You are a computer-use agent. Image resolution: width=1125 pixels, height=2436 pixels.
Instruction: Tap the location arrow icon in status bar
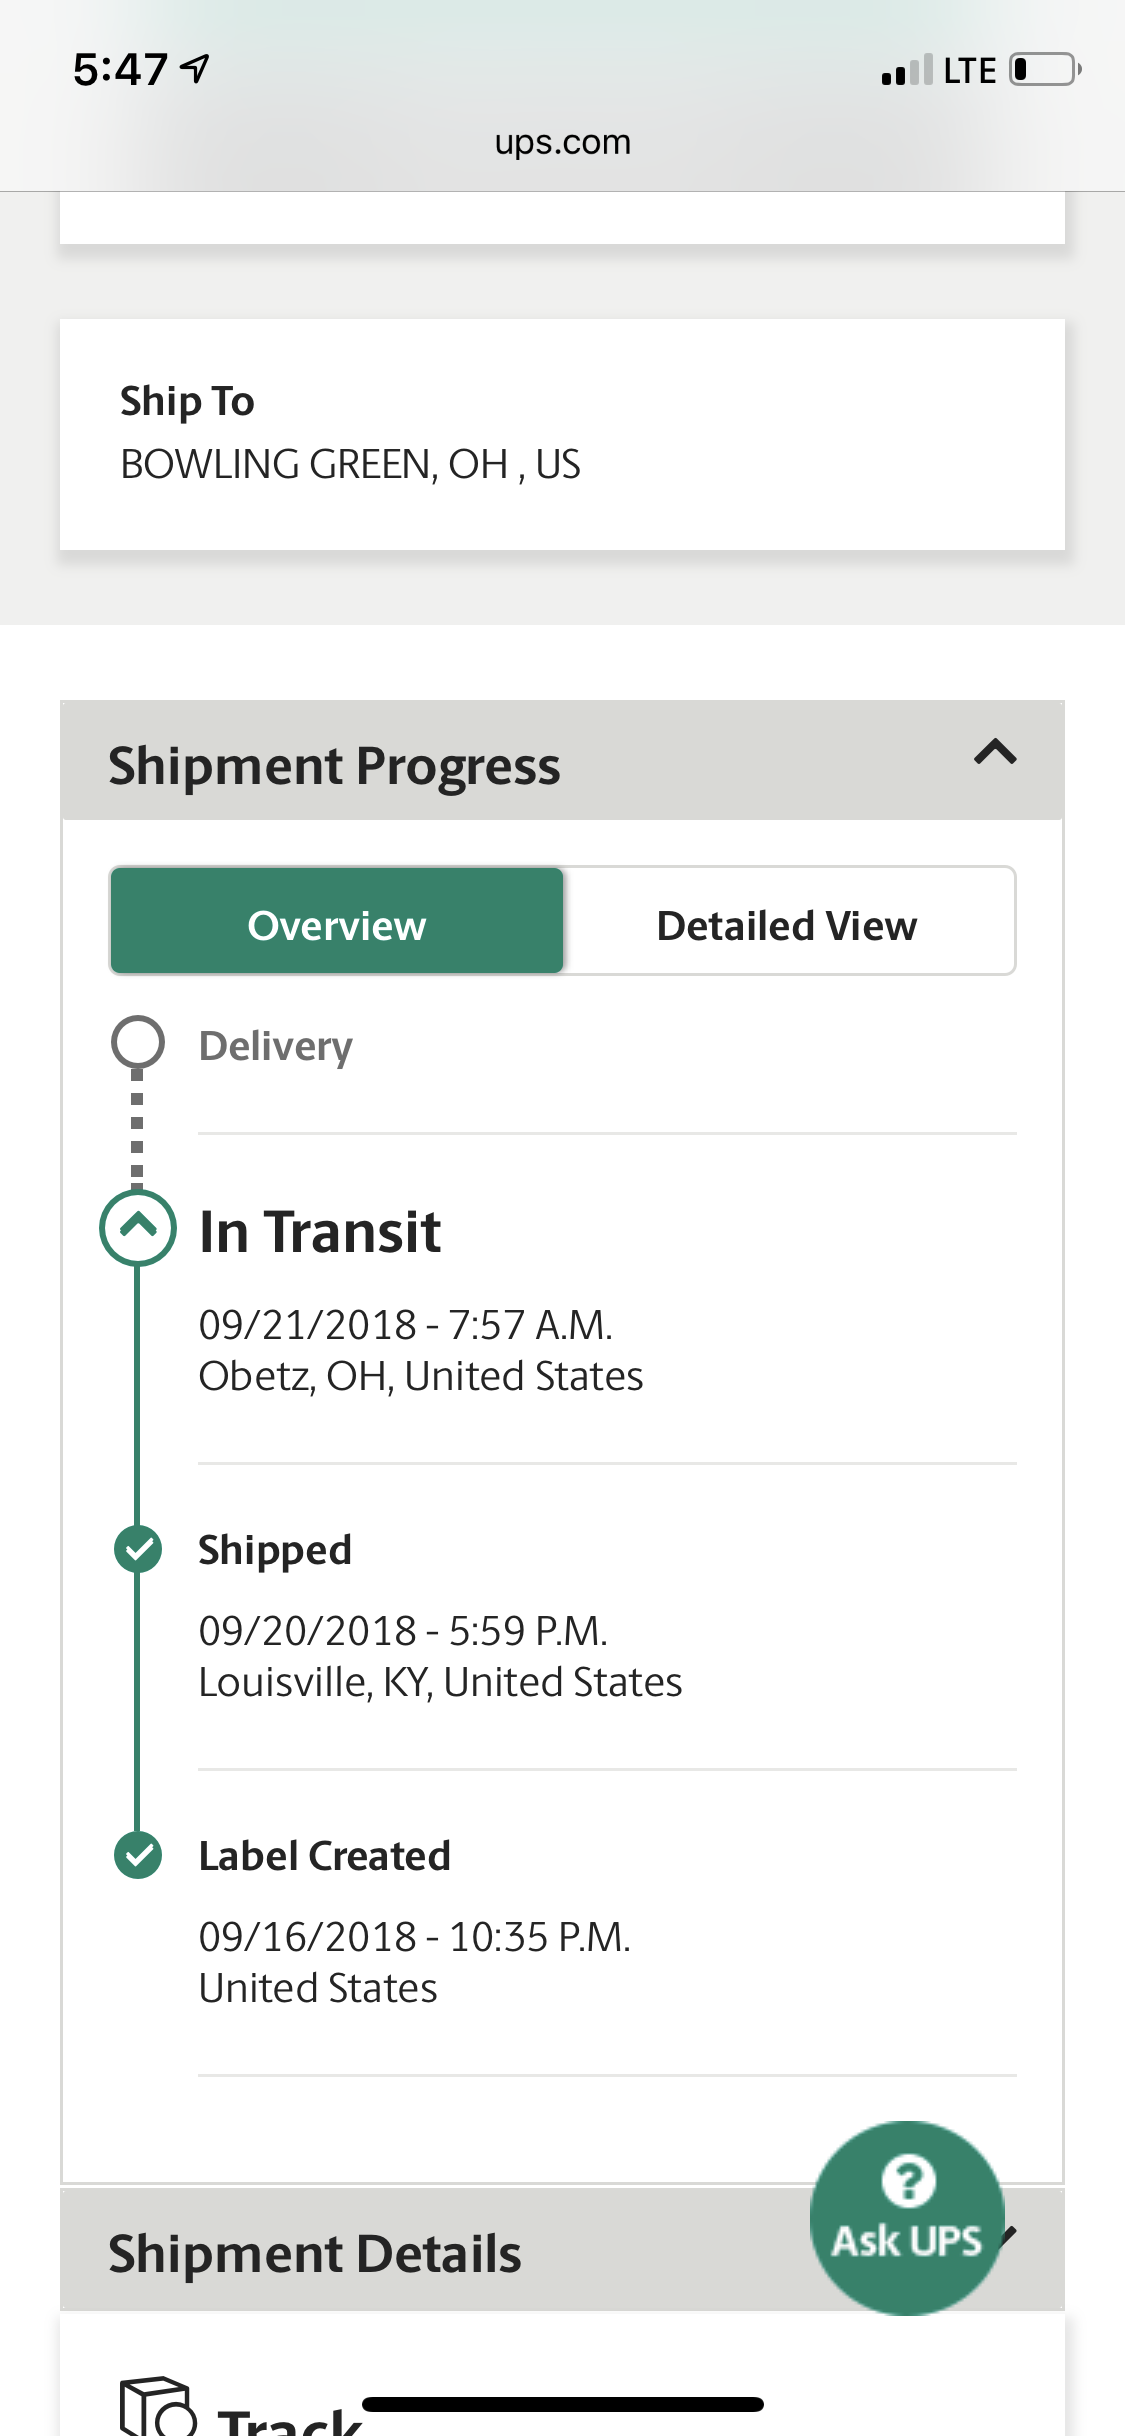(195, 68)
